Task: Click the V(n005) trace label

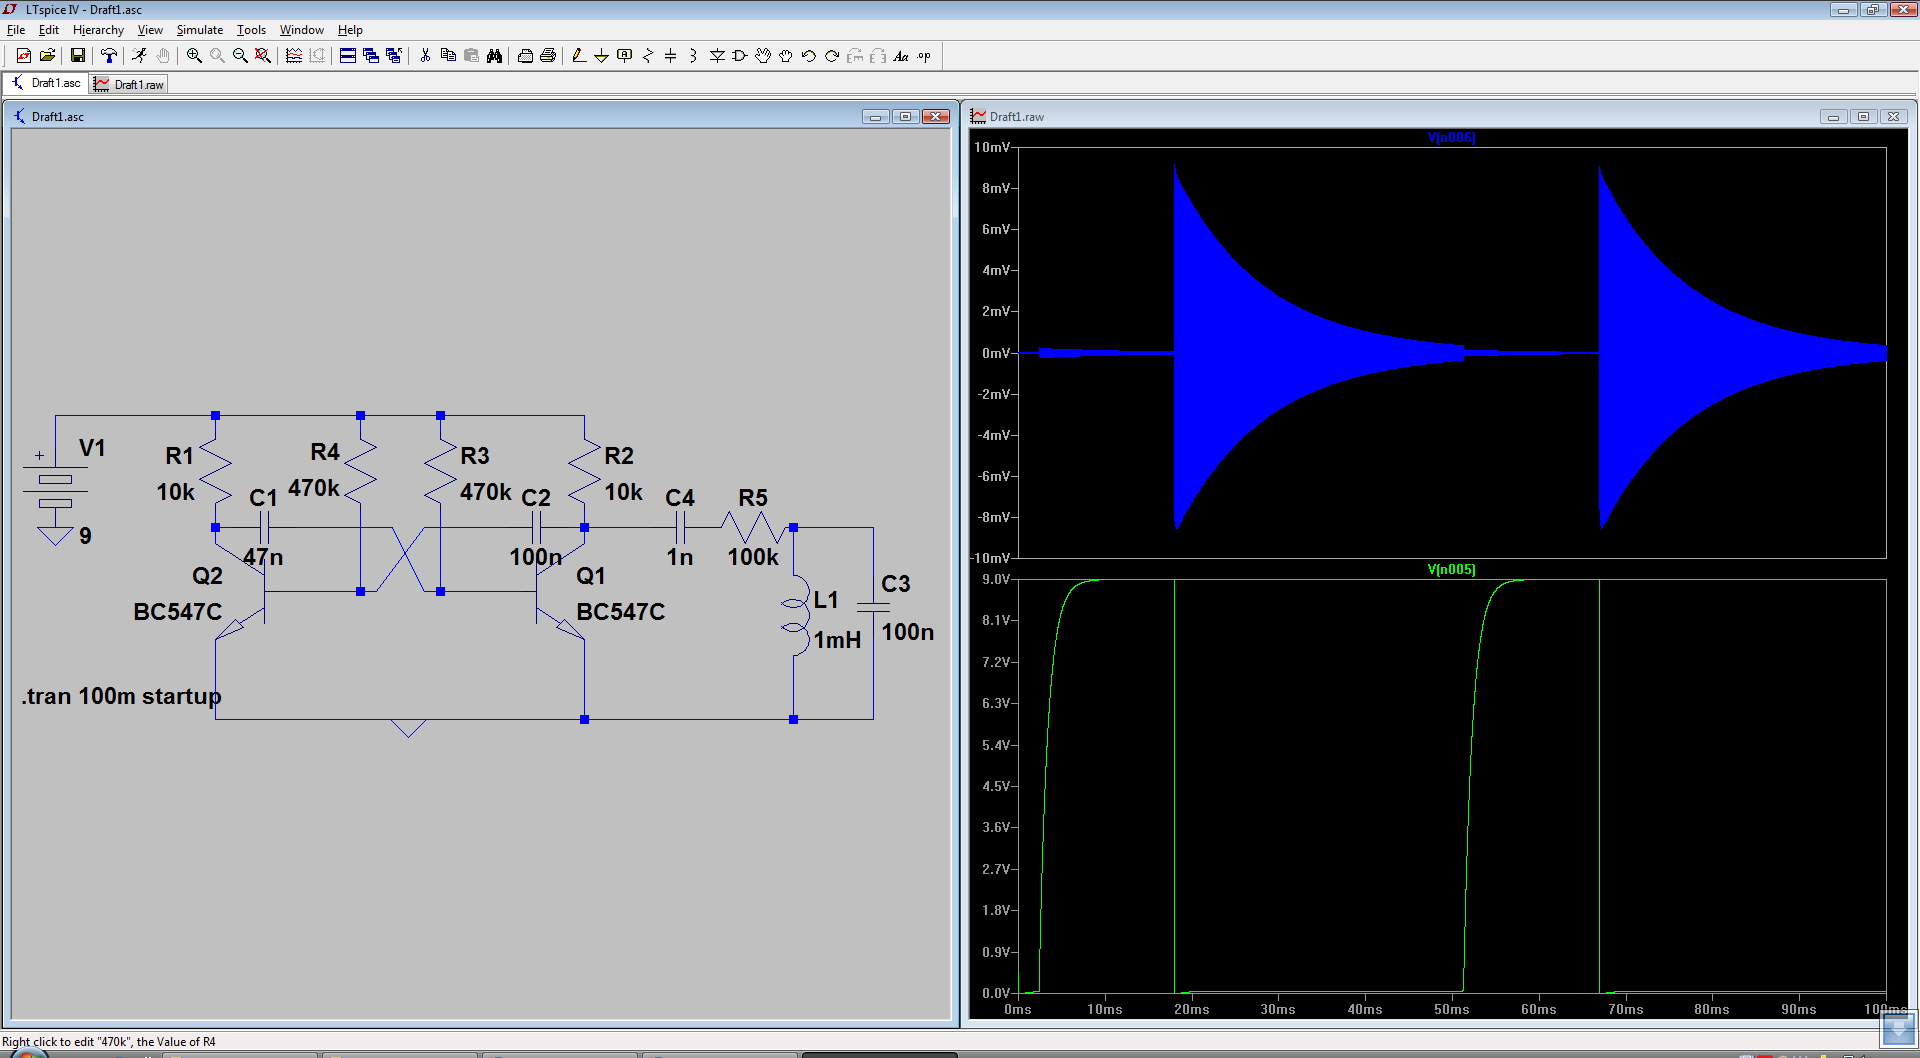Action: pos(1451,569)
